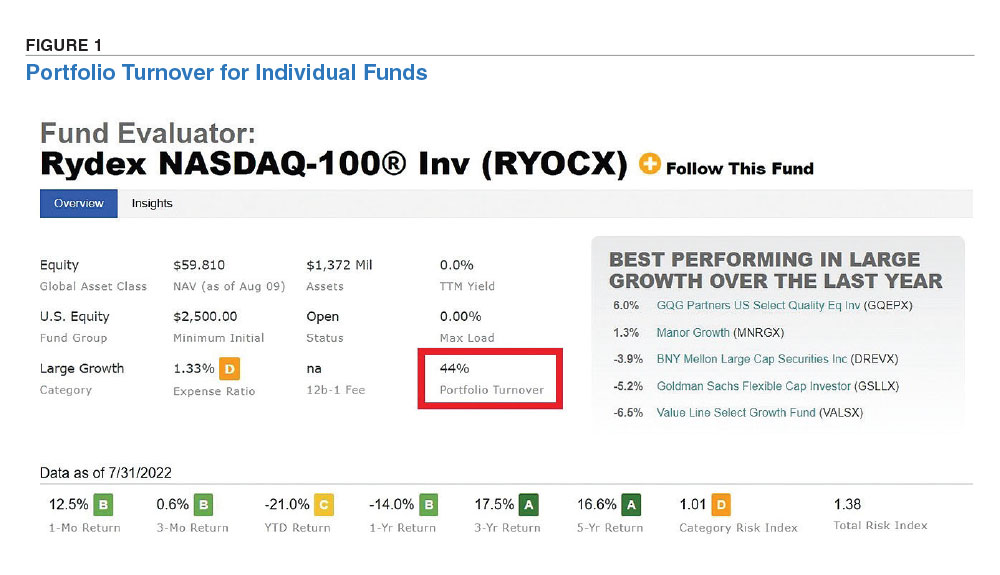Click the U.S. Equity fund group value
This screenshot has height=575, width=1000.
pyautogui.click(x=75, y=317)
